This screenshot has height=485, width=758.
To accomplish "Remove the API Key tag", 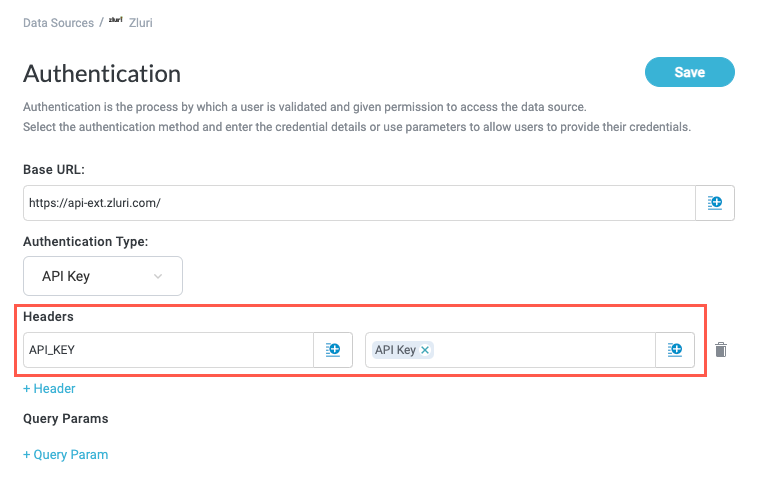I will click(425, 350).
